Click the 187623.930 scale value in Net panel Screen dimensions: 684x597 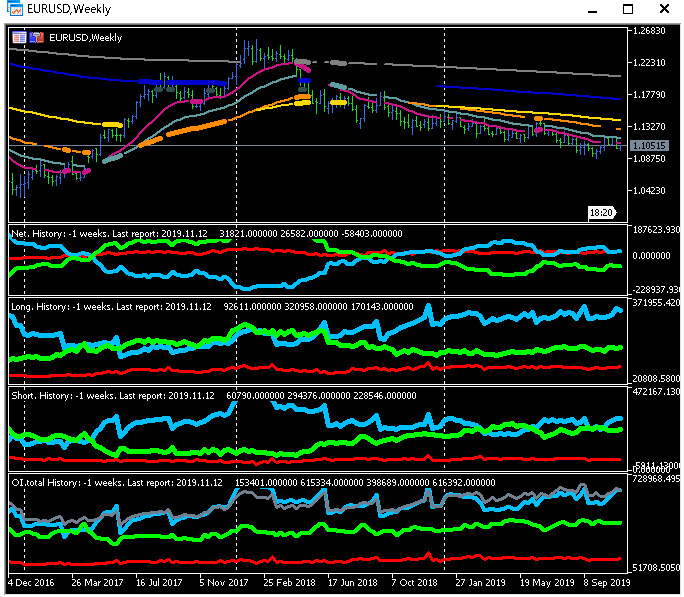coord(656,230)
